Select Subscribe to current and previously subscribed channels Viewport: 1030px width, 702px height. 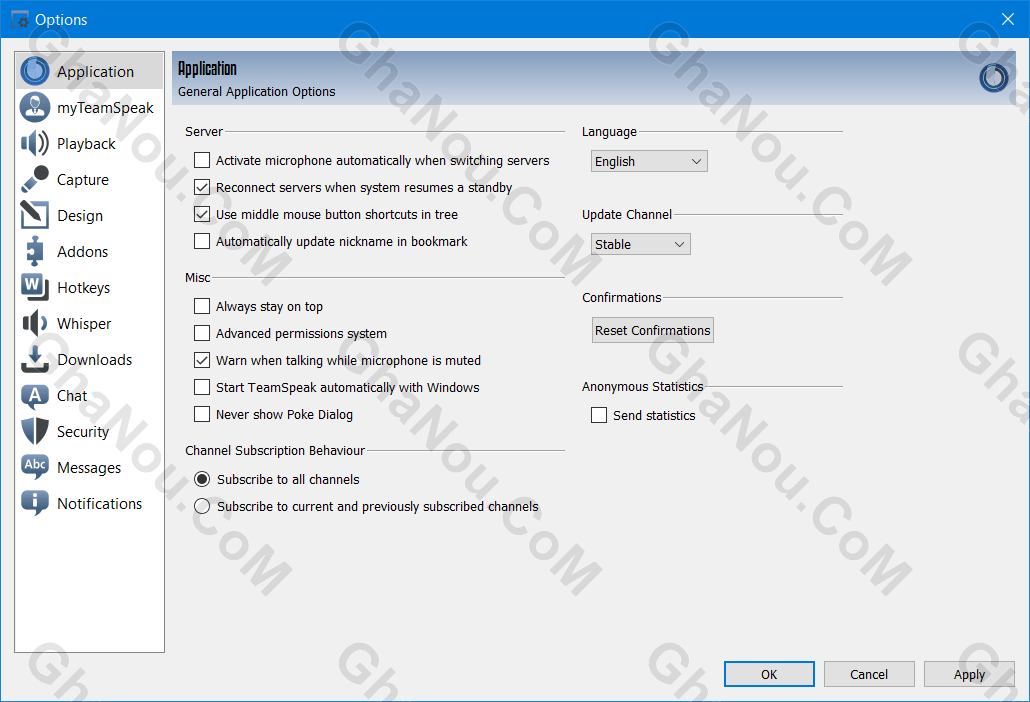(x=202, y=507)
